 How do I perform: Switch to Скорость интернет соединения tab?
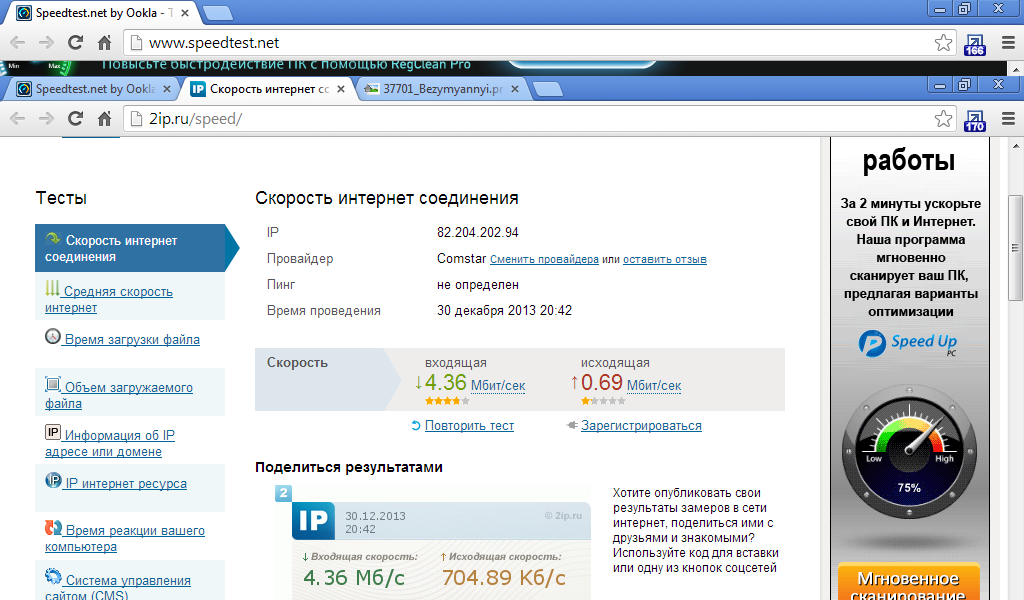(x=268, y=89)
